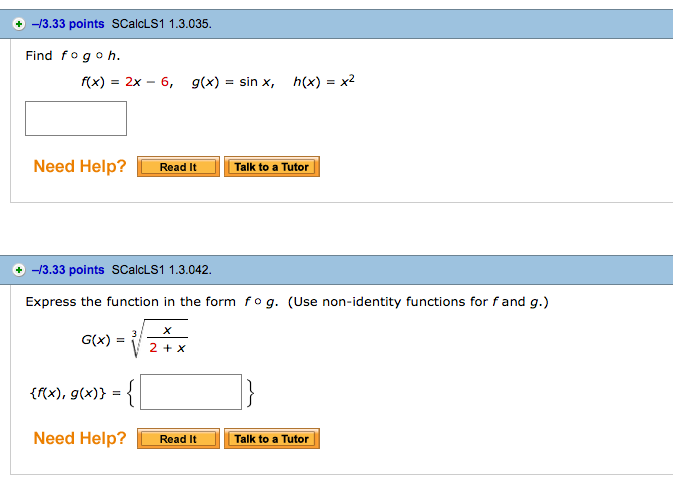This screenshot has height=498, width=673.
Task: Click Talk to a Tutor for question 1.3.035
Action: [272, 167]
